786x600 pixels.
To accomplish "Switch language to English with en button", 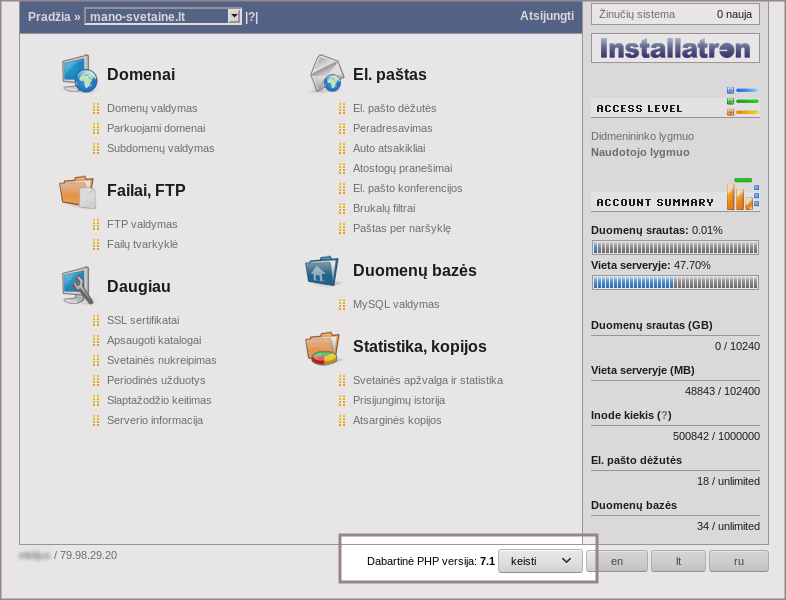I will tap(617, 561).
